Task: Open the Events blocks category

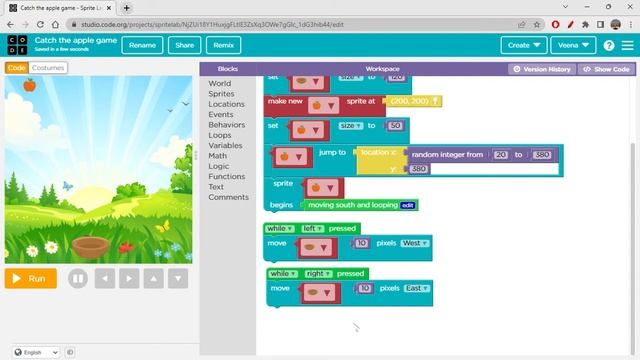Action: click(221, 114)
